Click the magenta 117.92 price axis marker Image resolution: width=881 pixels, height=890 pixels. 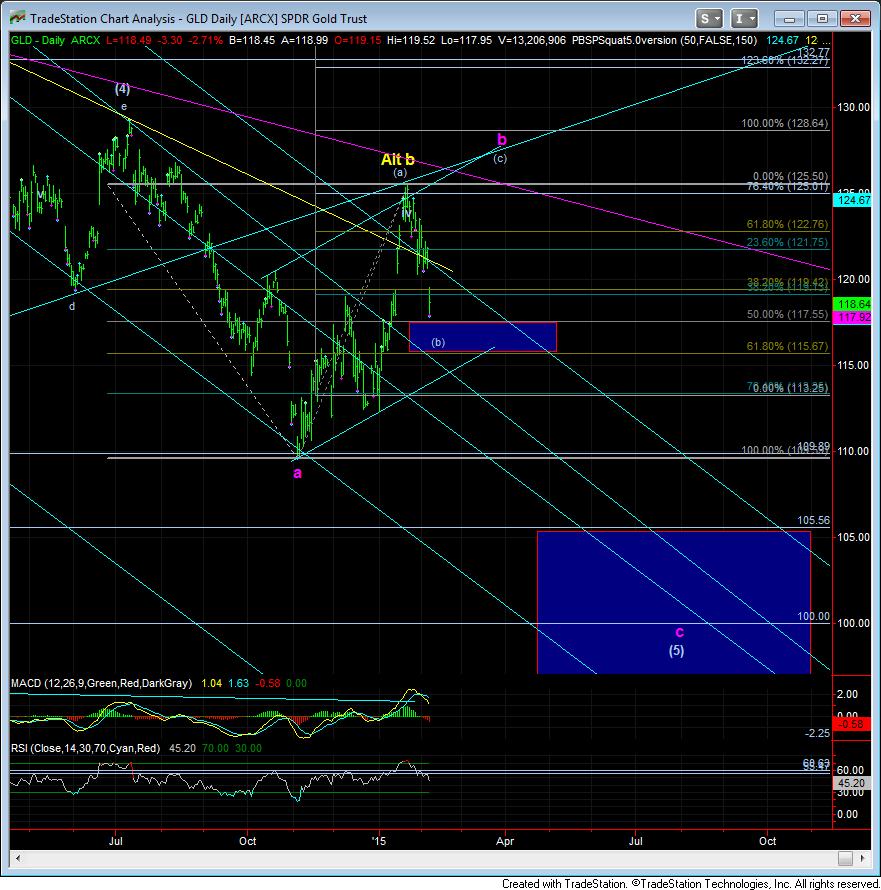click(x=853, y=317)
